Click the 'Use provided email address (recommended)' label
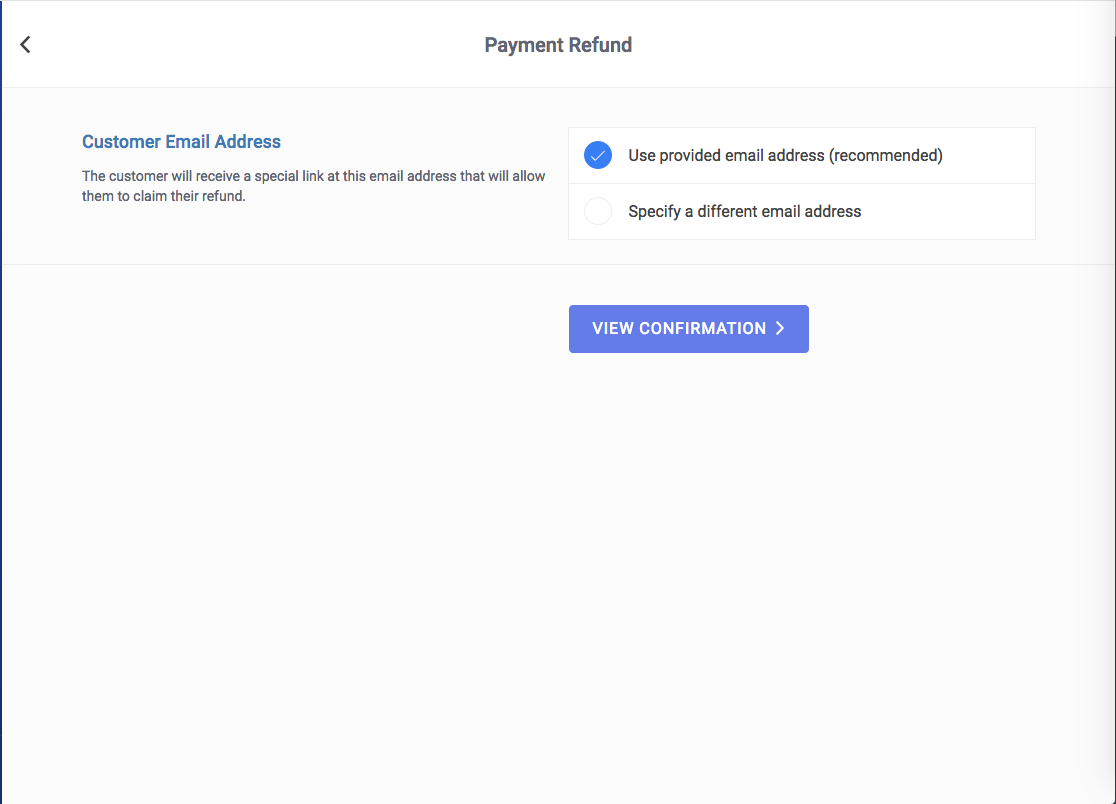The height and width of the screenshot is (804, 1116). (785, 155)
